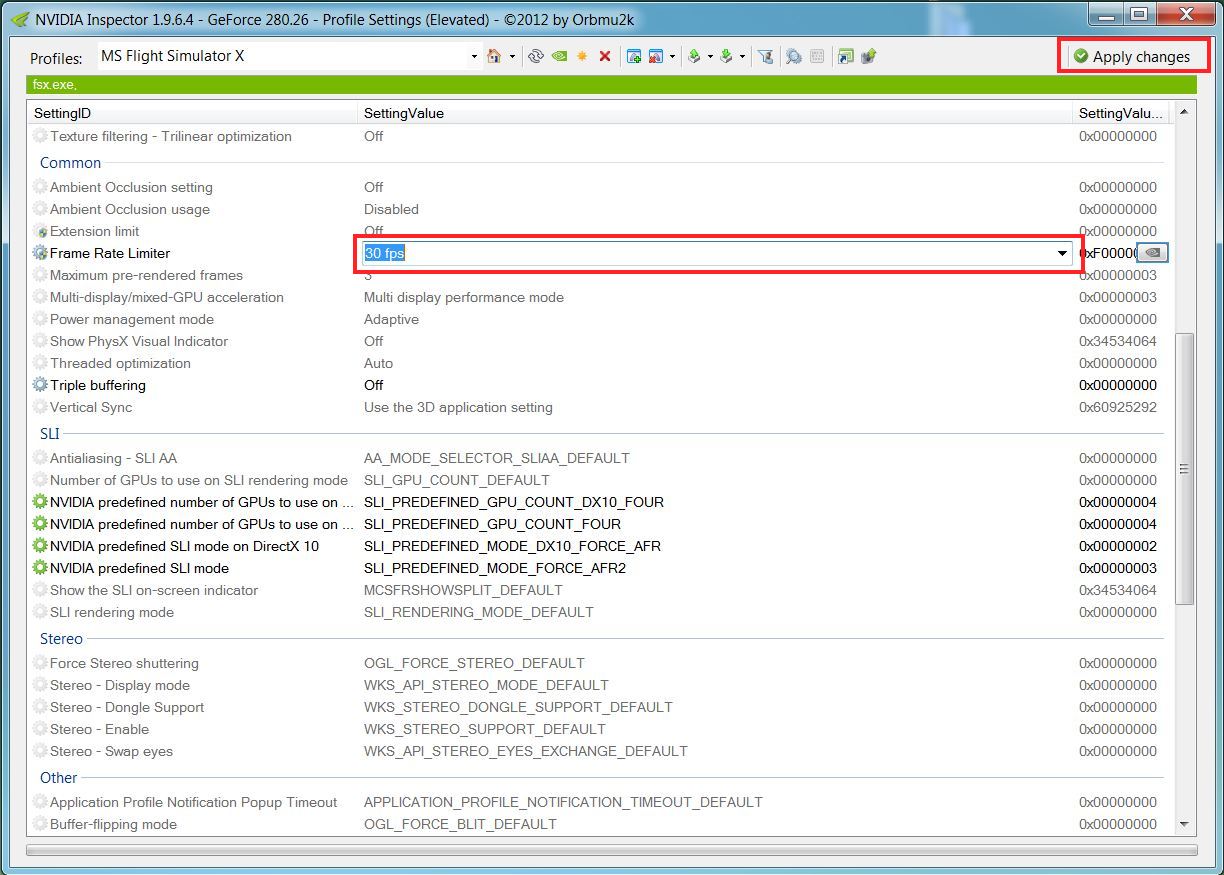Viewport: 1224px width, 875px height.
Task: Select Texture filtering - Trilinear optimization row
Action: (598, 136)
